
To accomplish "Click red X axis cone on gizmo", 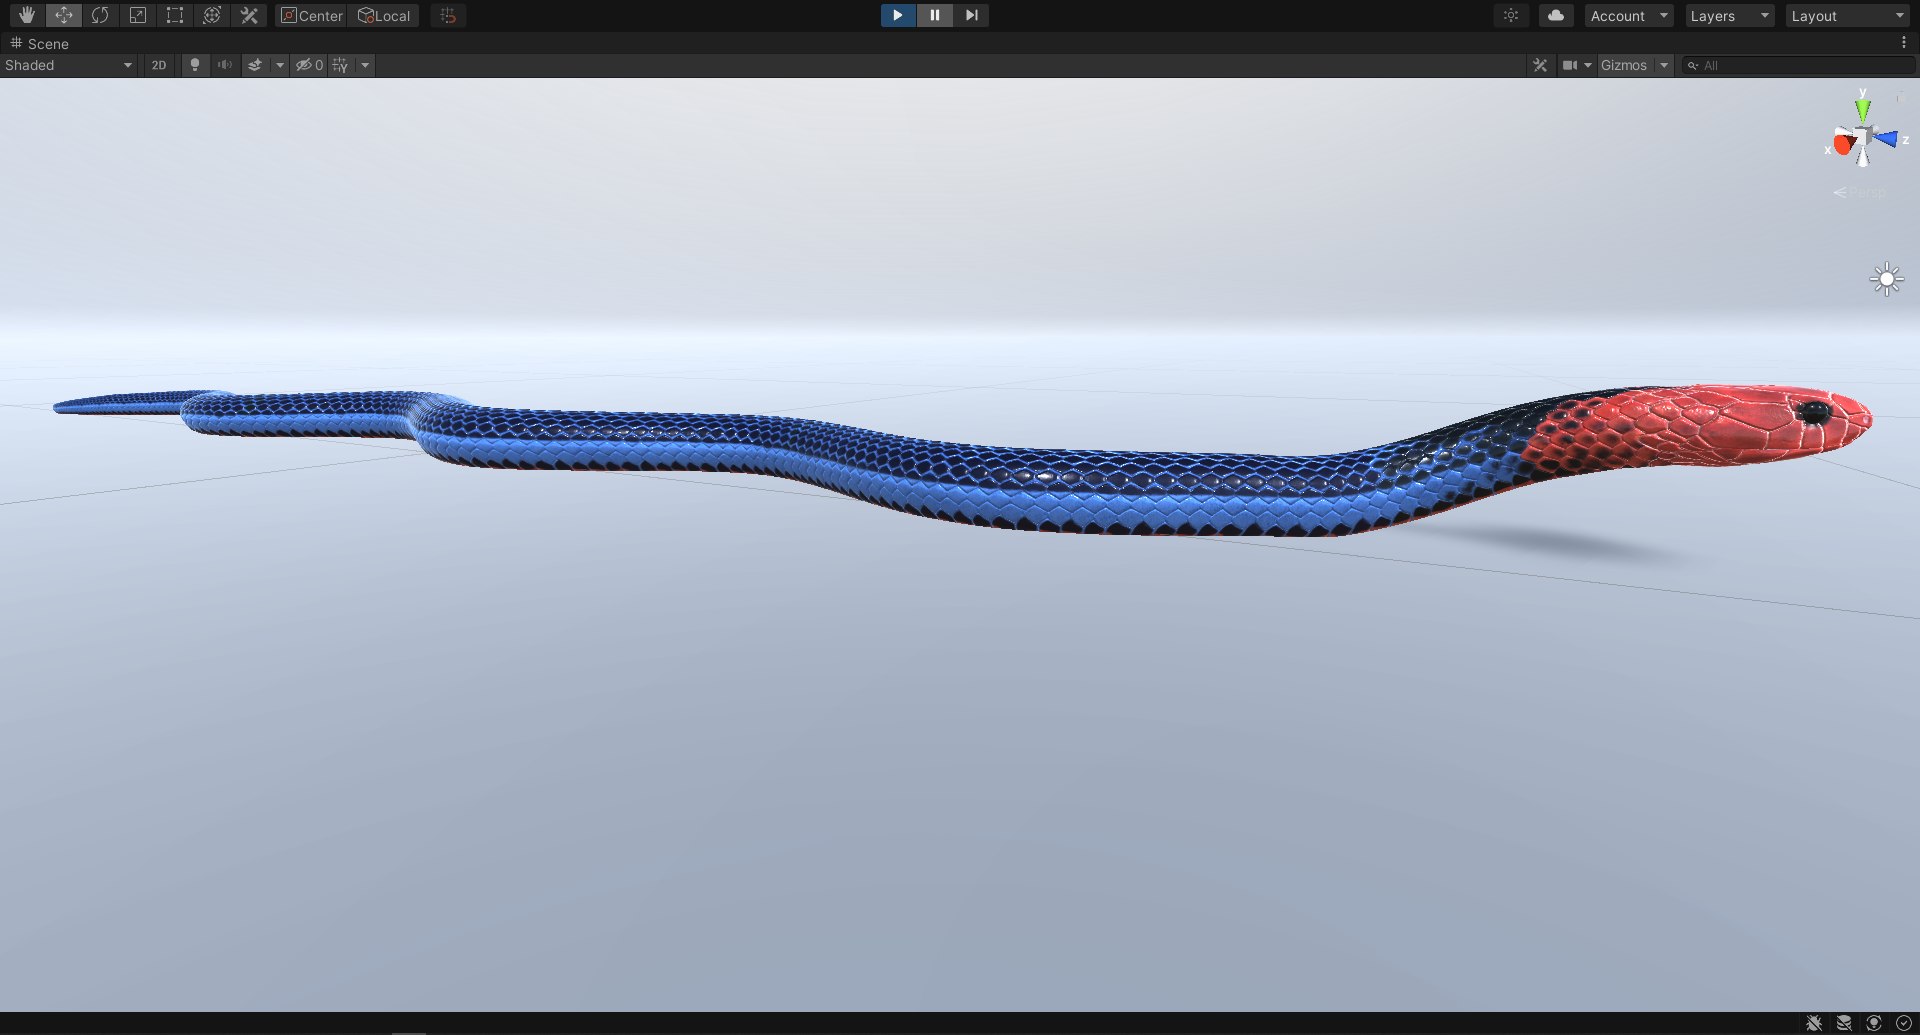I will coord(1842,143).
